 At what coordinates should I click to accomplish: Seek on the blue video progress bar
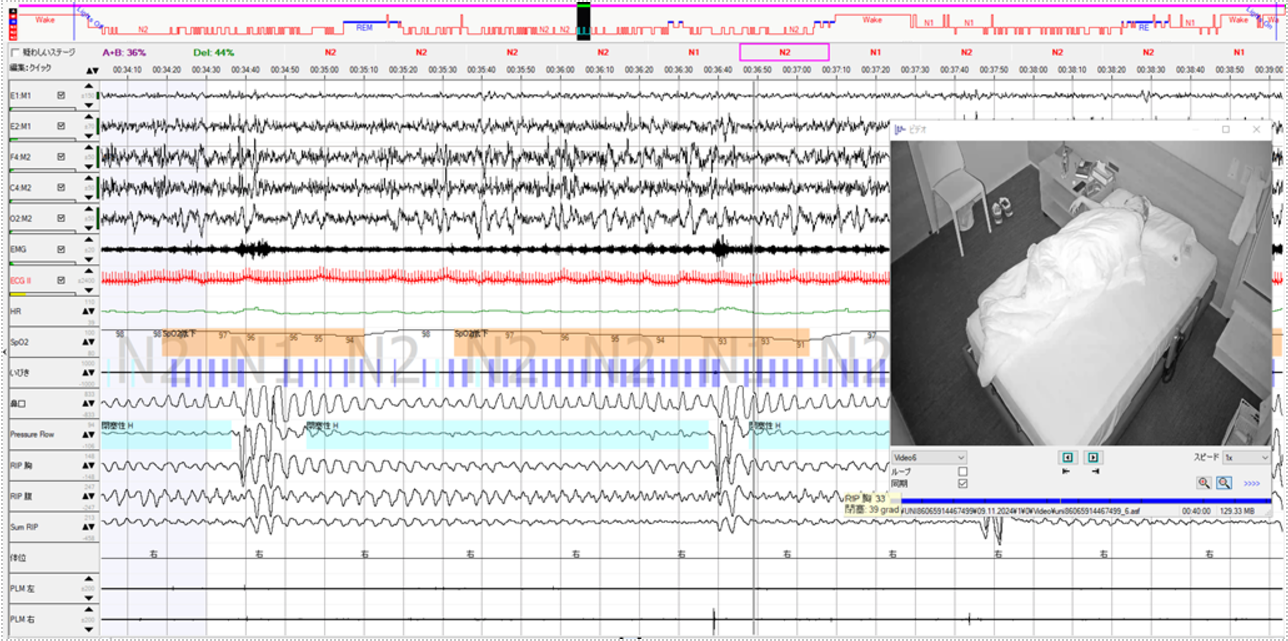click(1085, 500)
